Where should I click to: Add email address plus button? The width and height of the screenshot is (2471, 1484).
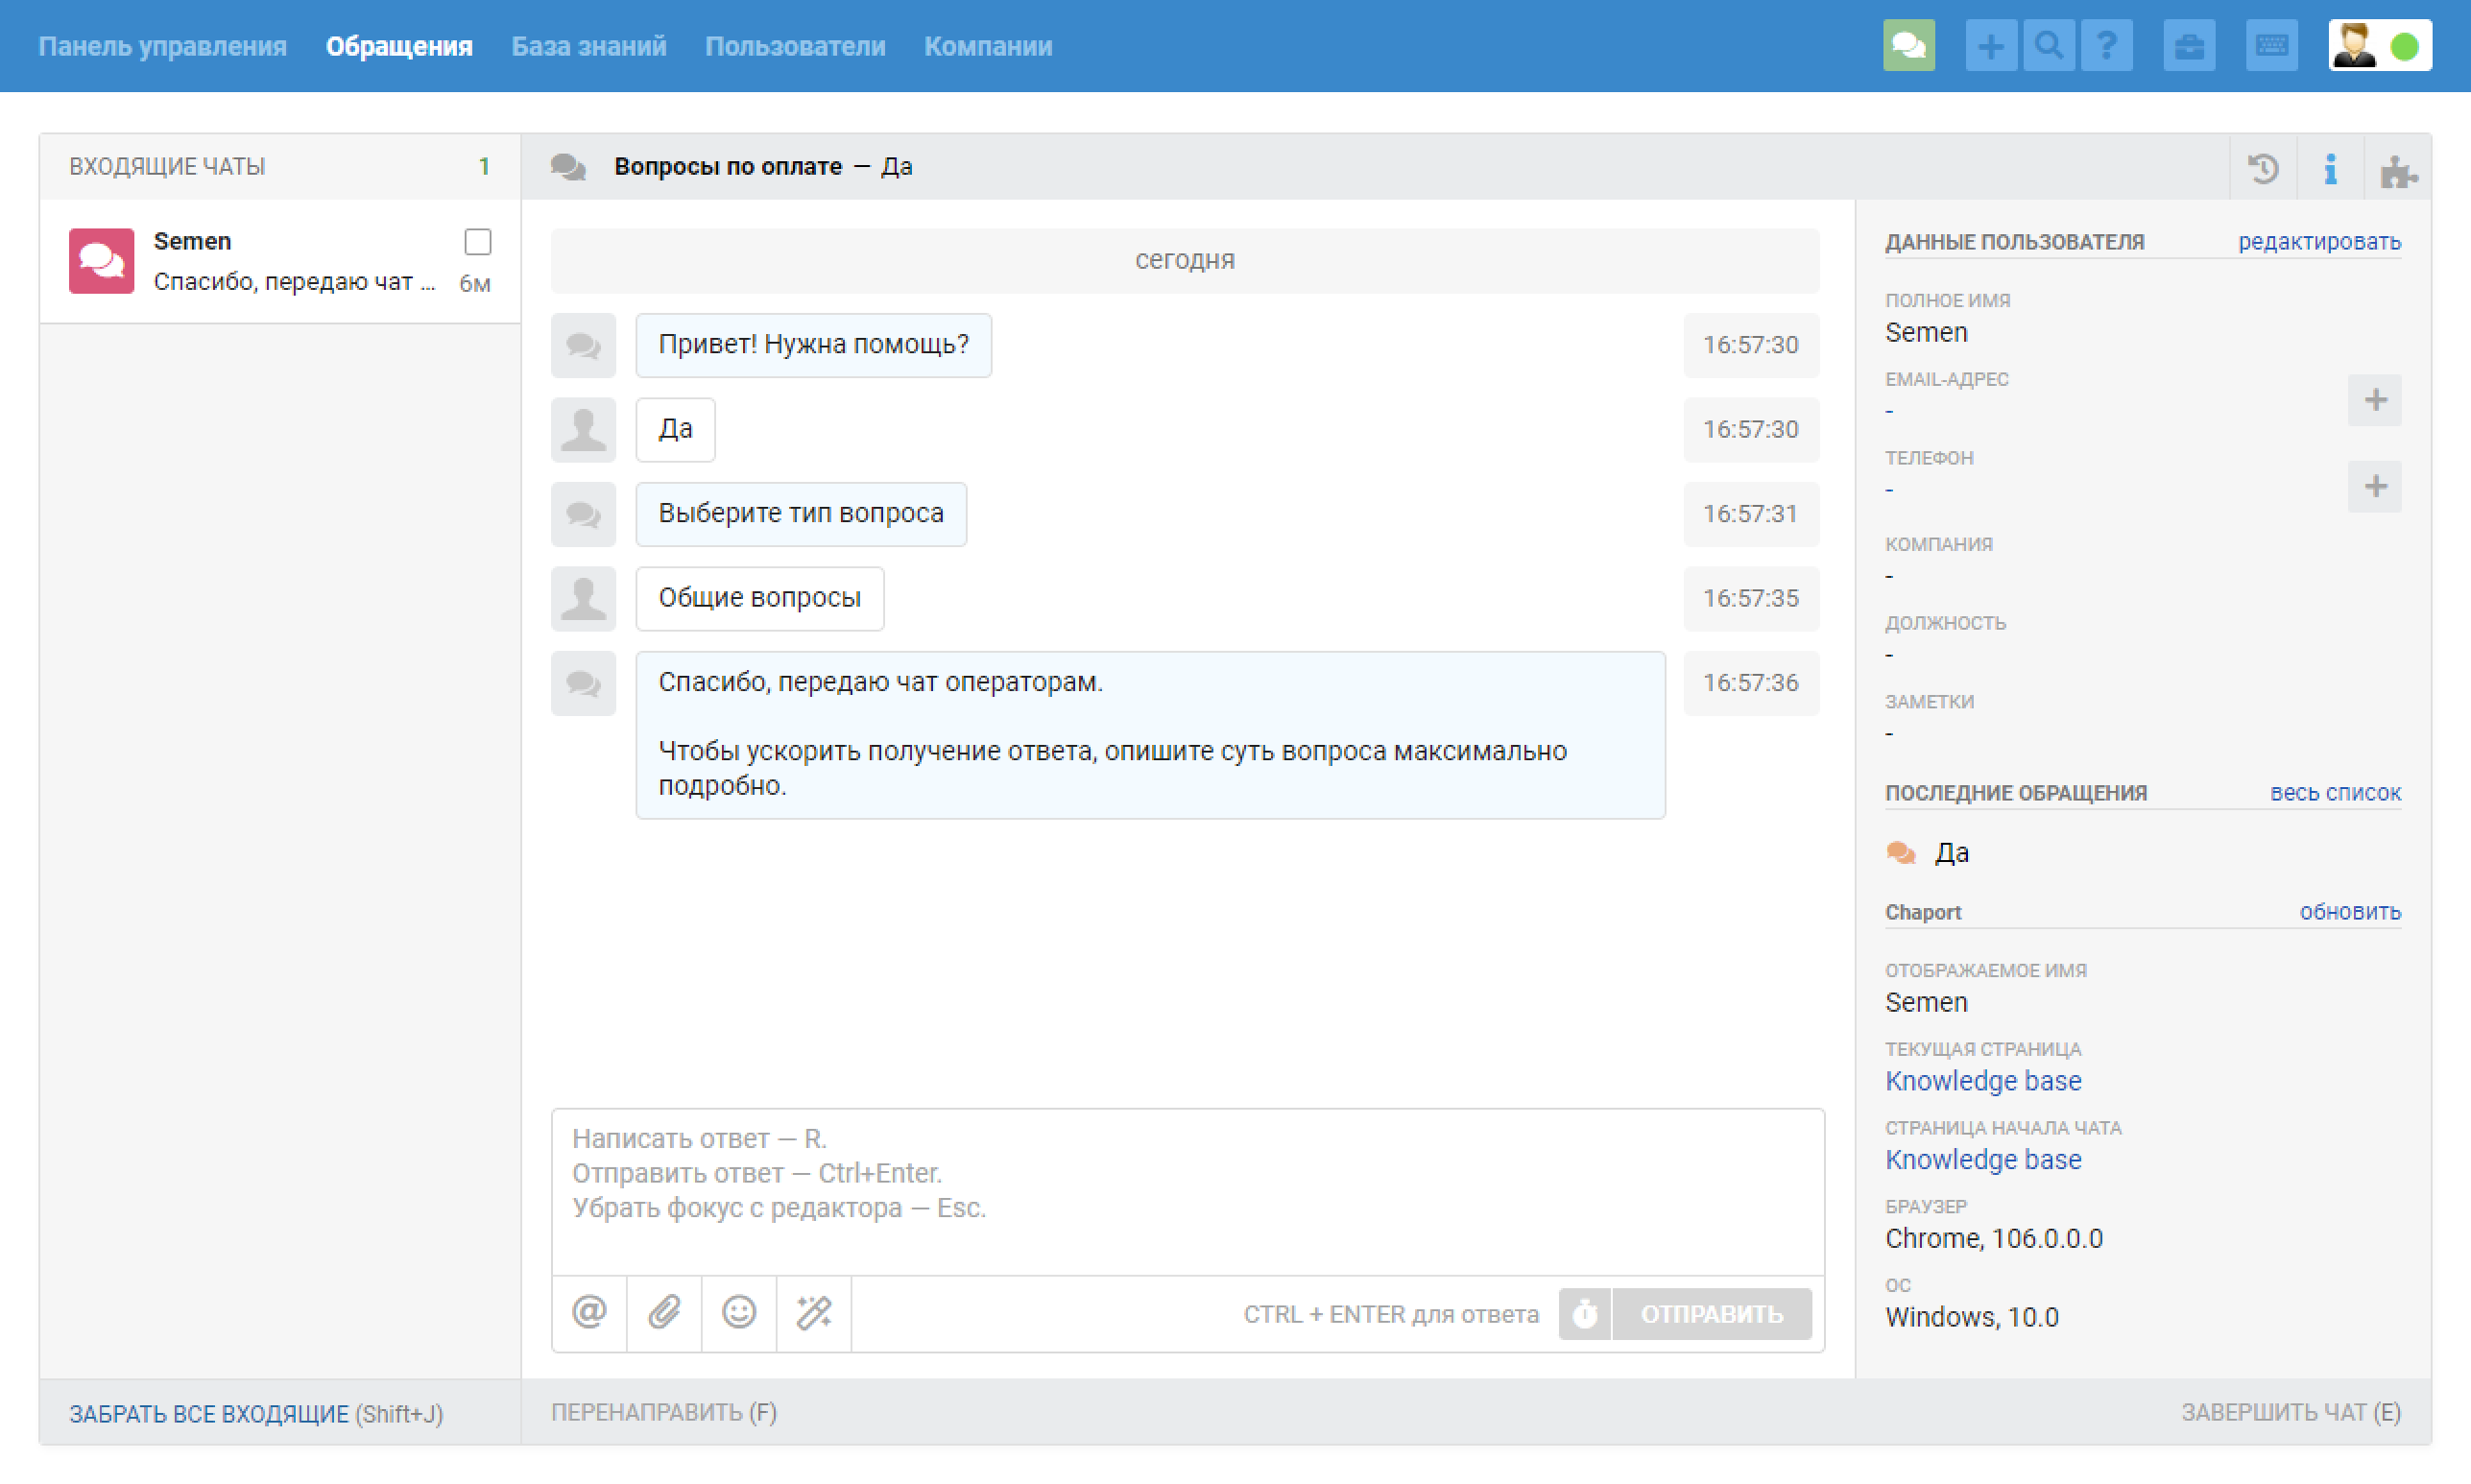click(x=2375, y=400)
